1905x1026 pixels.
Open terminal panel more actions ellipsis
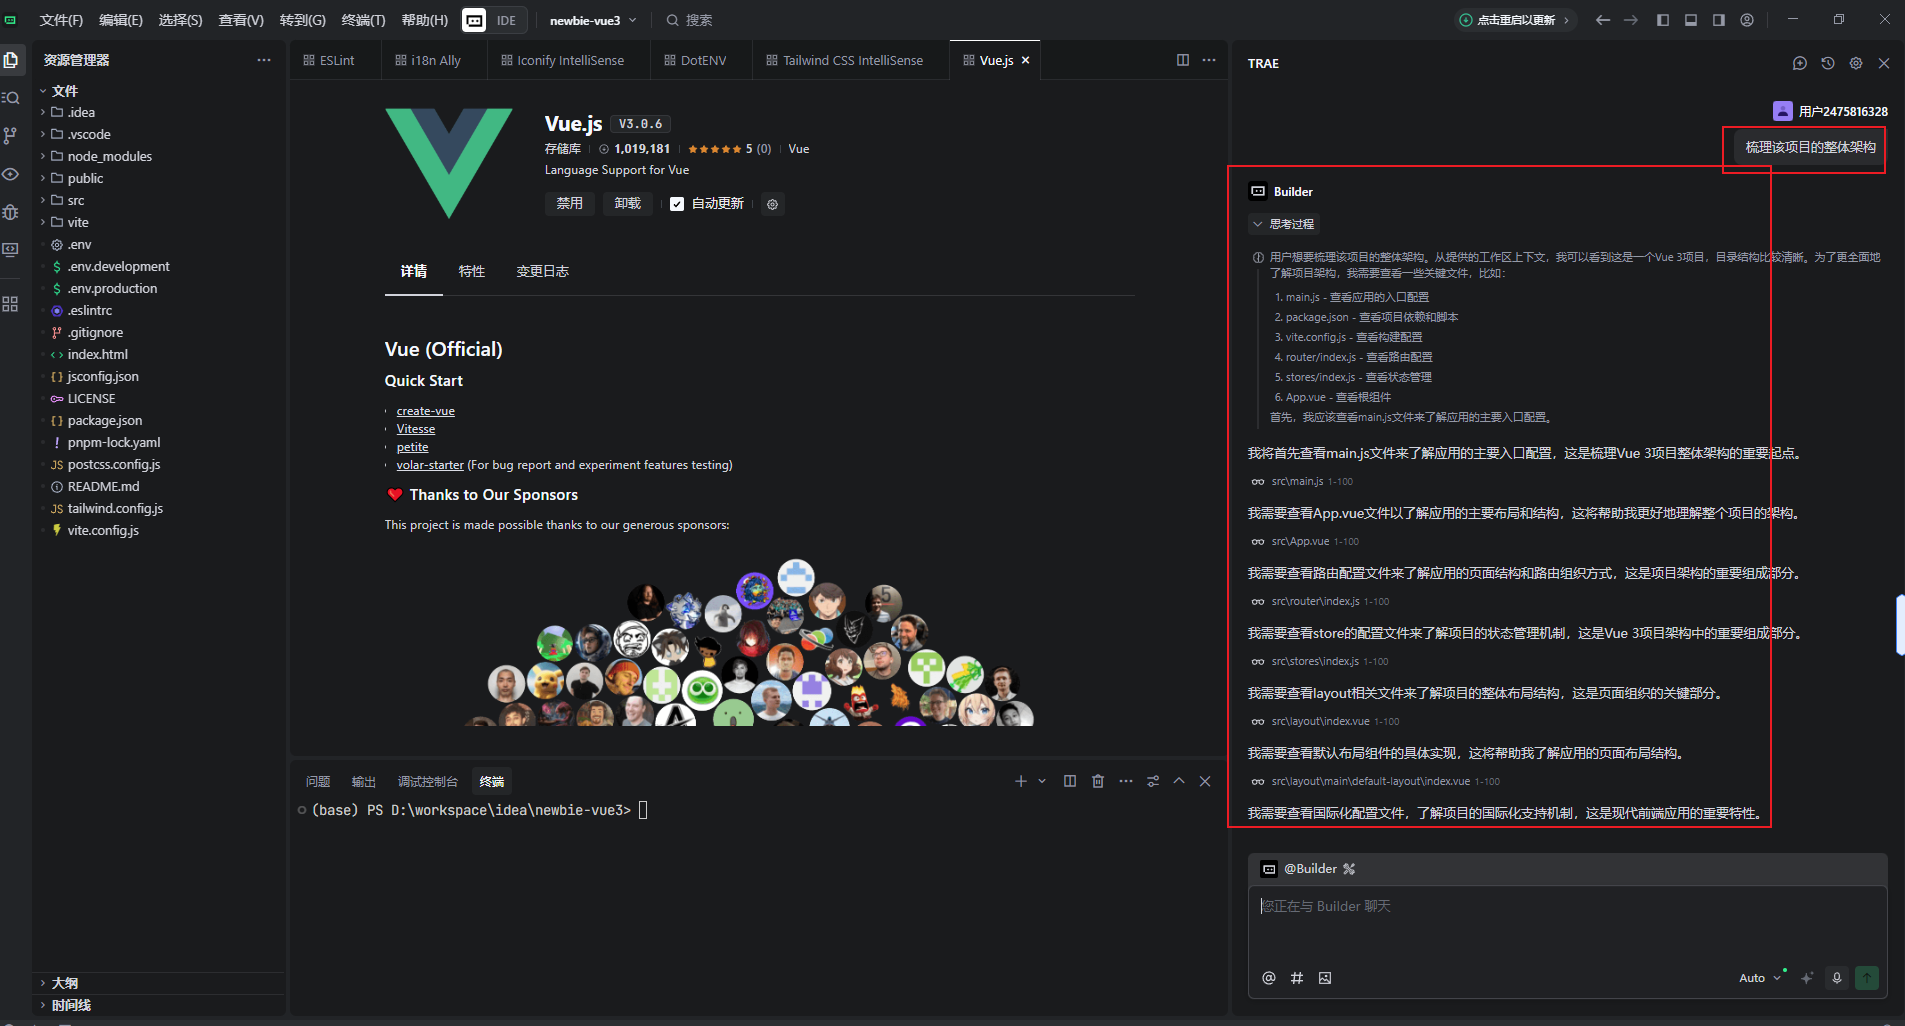click(x=1126, y=781)
